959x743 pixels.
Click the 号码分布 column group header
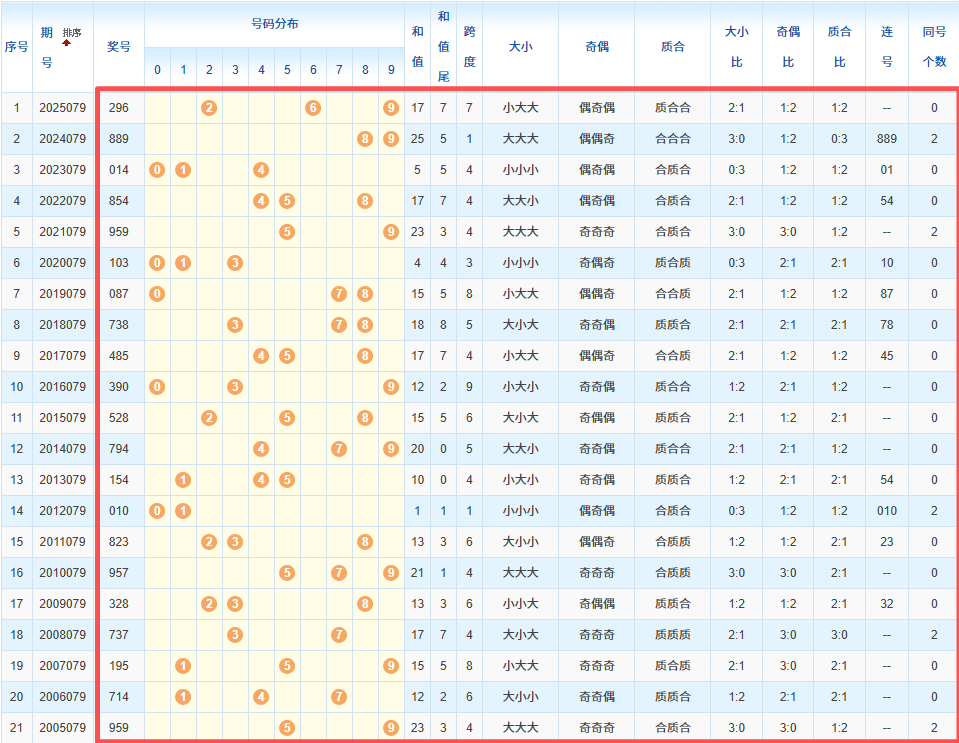pos(274,23)
